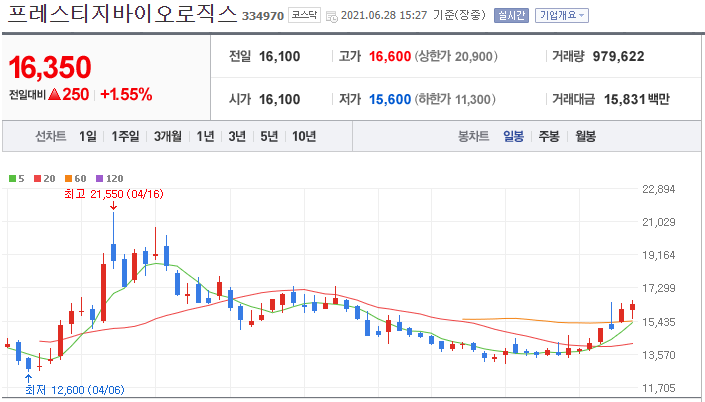Click the red 20-day moving average swatch
This screenshot has width=705, height=402.
coord(37,179)
